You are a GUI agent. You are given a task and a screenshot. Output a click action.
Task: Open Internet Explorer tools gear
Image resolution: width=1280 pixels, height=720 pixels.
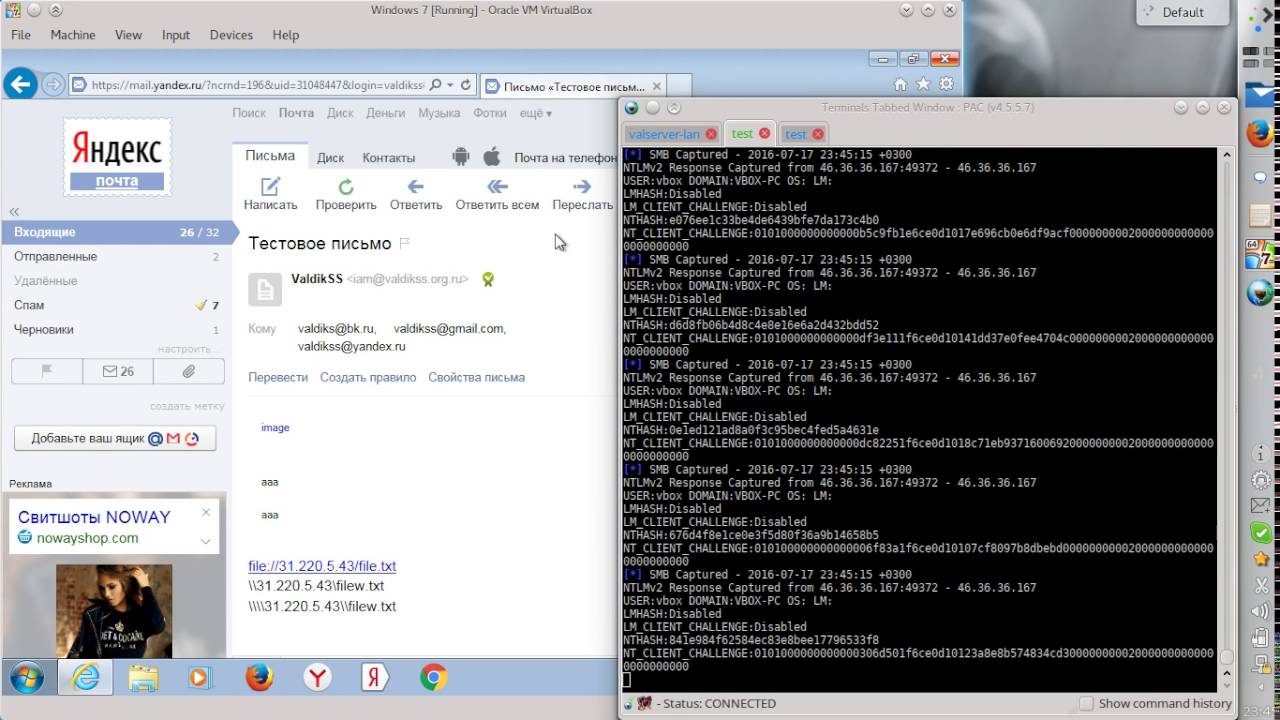pyautogui.click(x=946, y=85)
